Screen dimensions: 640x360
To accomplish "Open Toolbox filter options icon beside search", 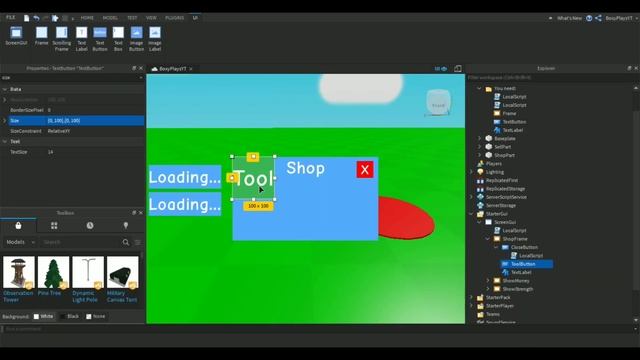I will pos(138,242).
